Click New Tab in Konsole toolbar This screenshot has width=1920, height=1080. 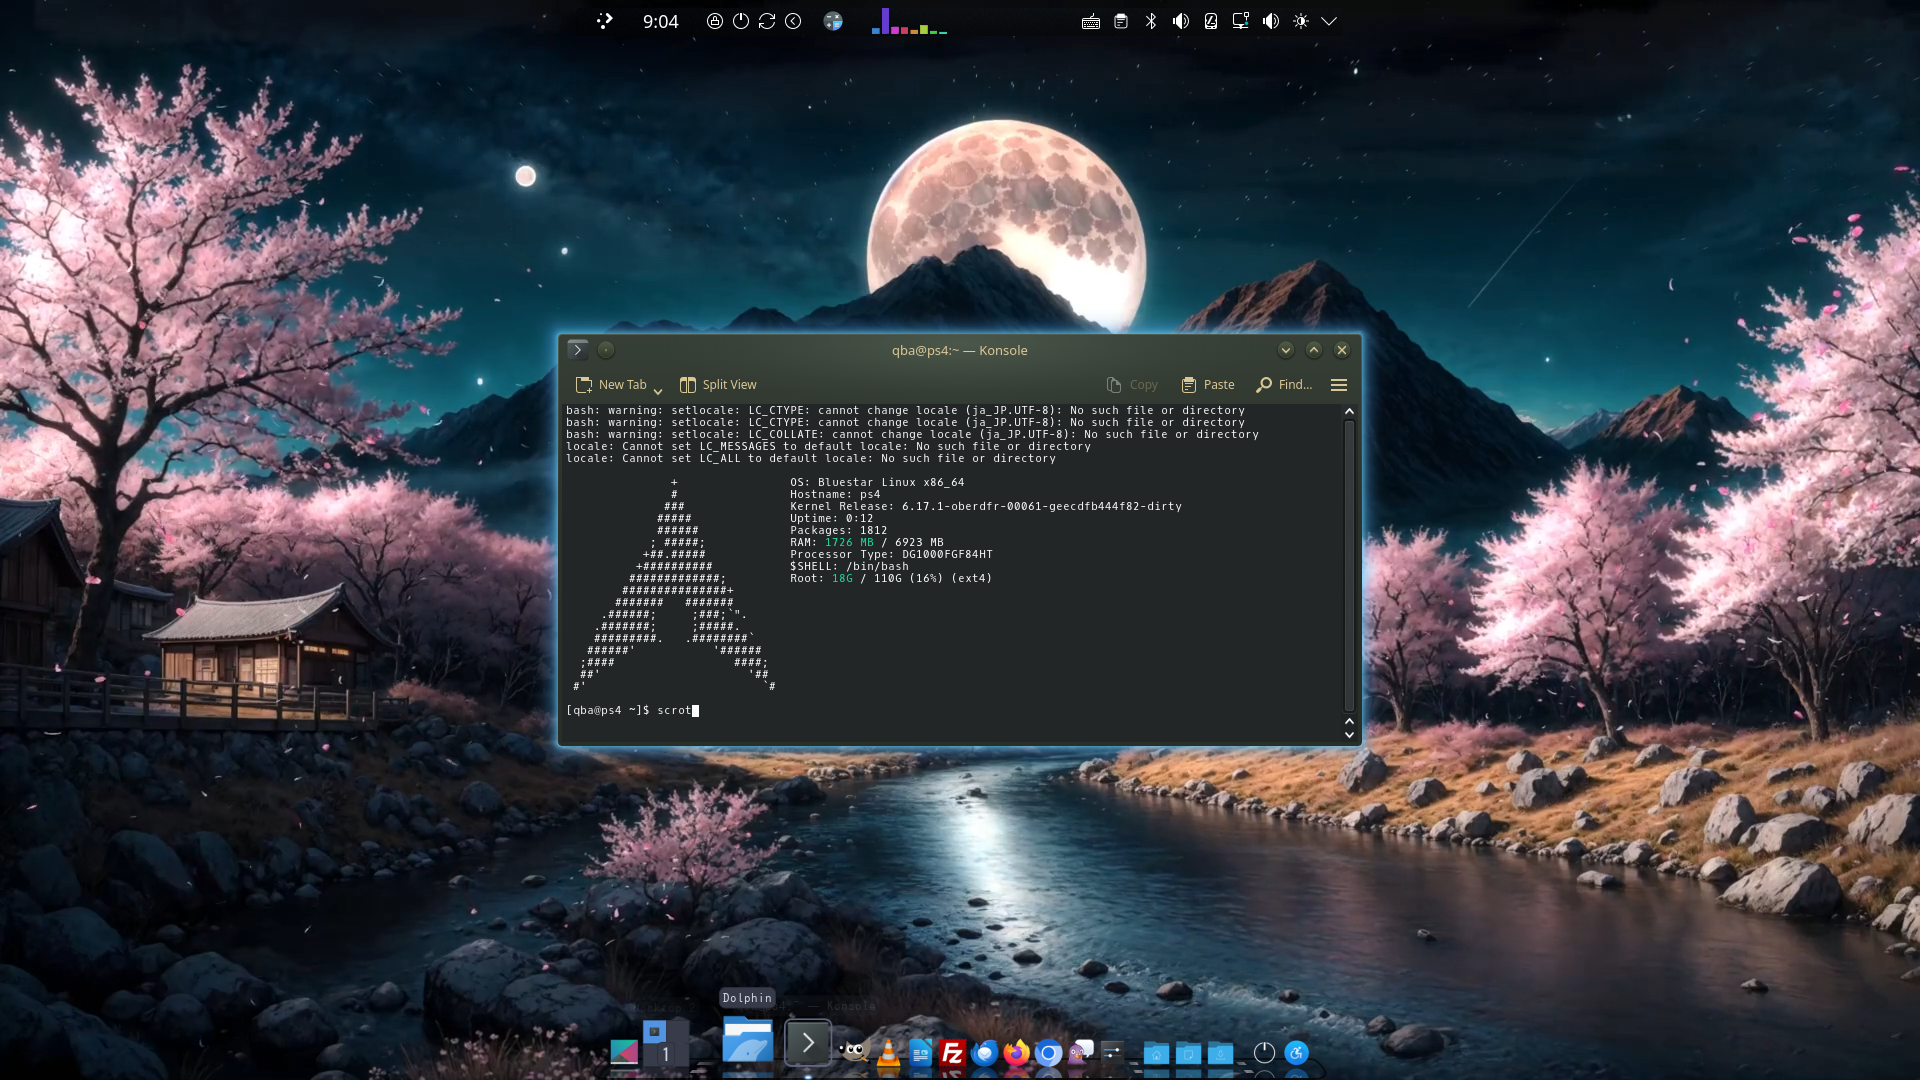611,385
